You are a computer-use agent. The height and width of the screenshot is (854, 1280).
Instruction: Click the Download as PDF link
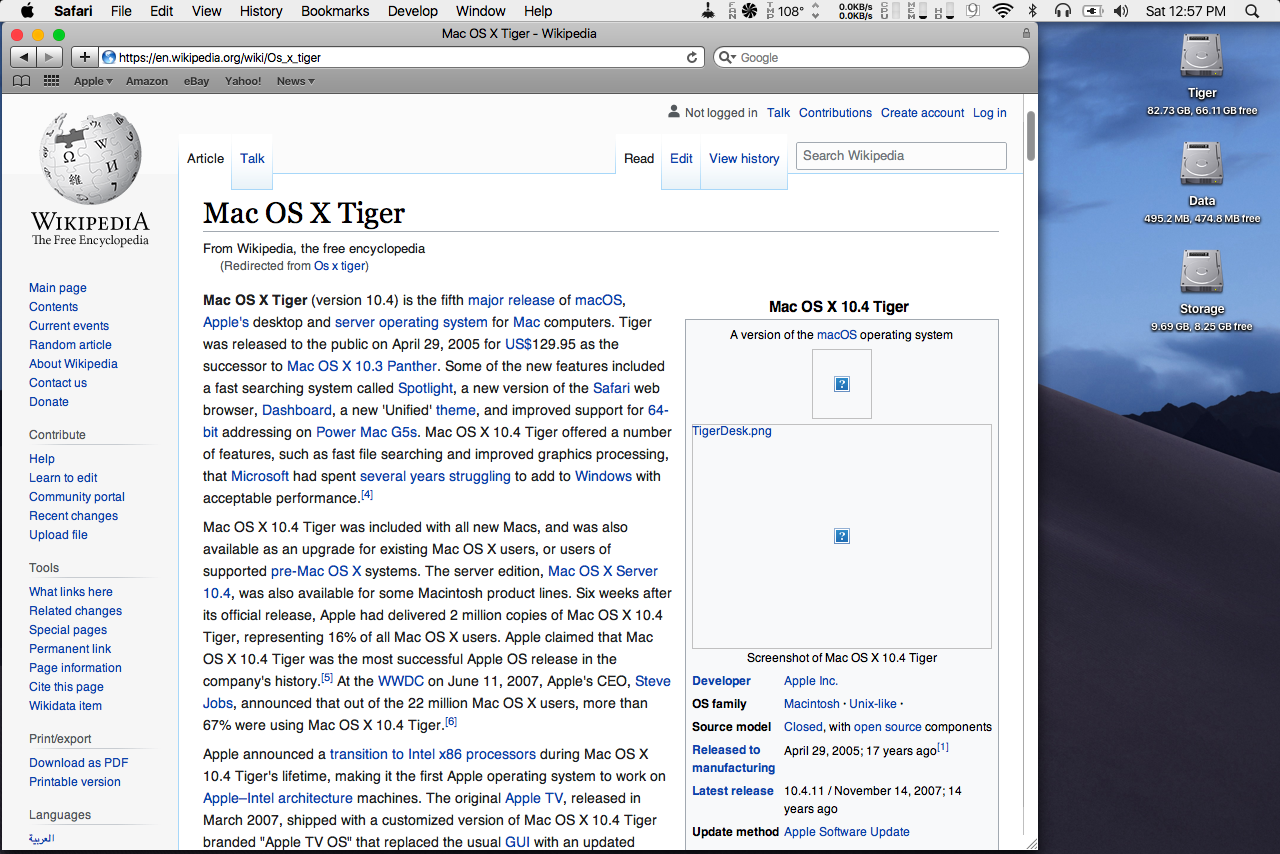pos(79,763)
